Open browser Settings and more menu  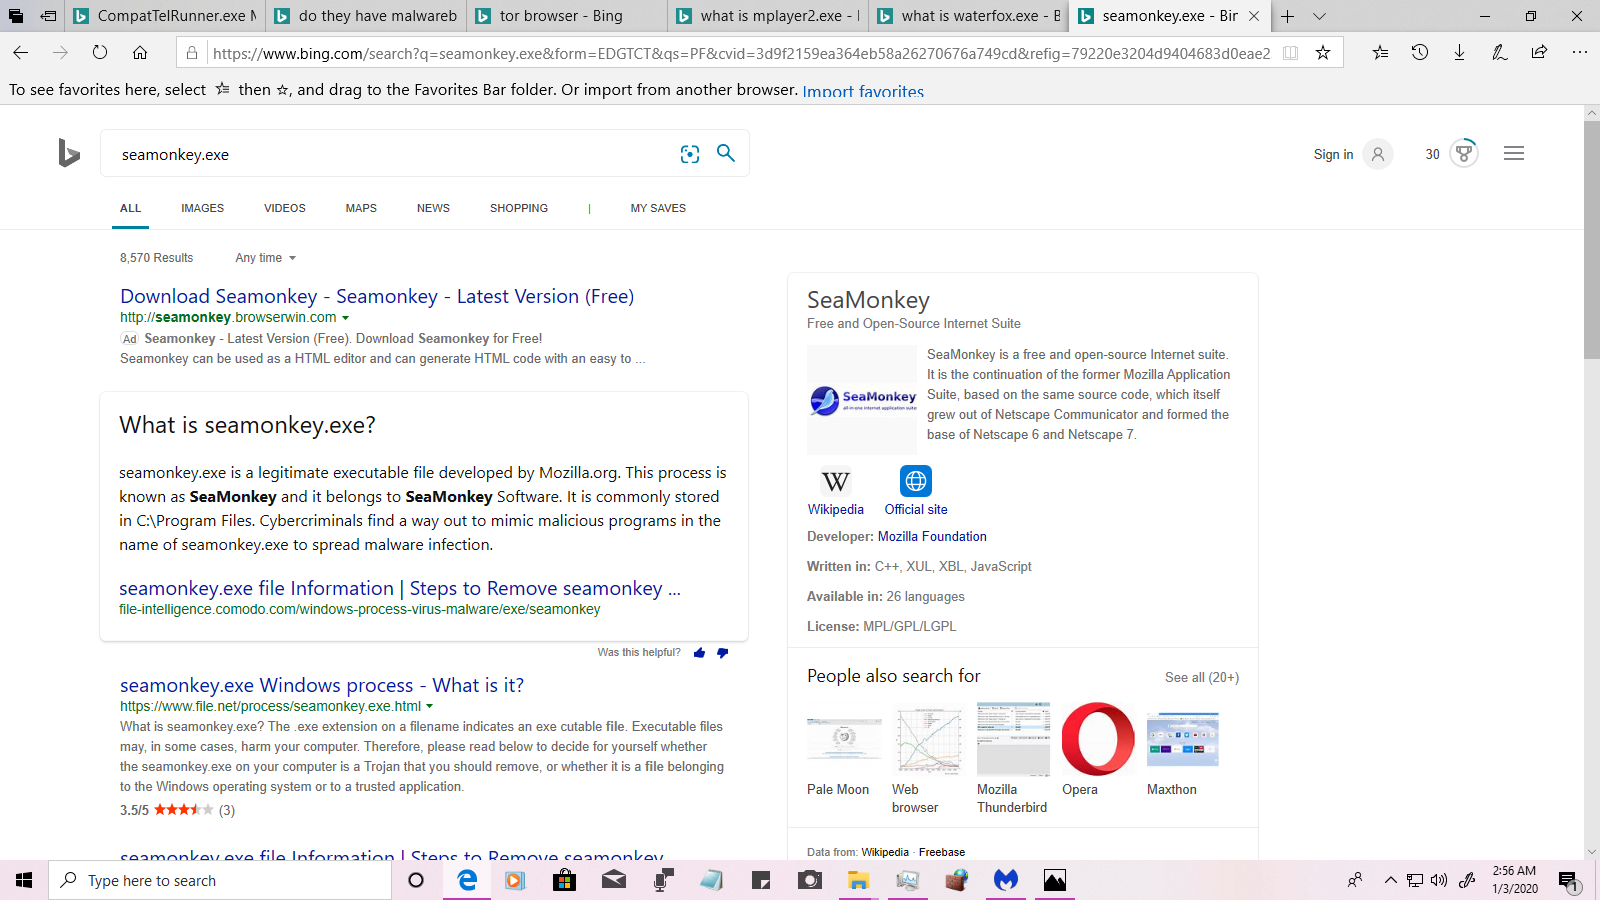coord(1580,53)
